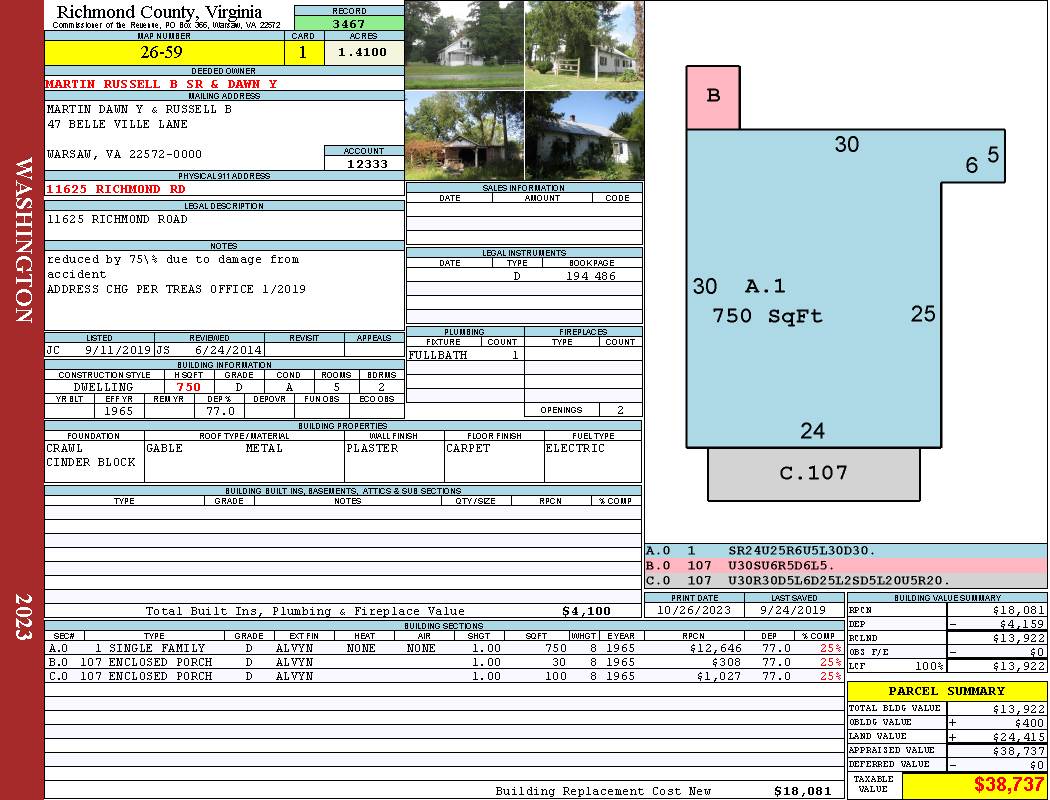Click the EFF YR value 1965

(118, 411)
